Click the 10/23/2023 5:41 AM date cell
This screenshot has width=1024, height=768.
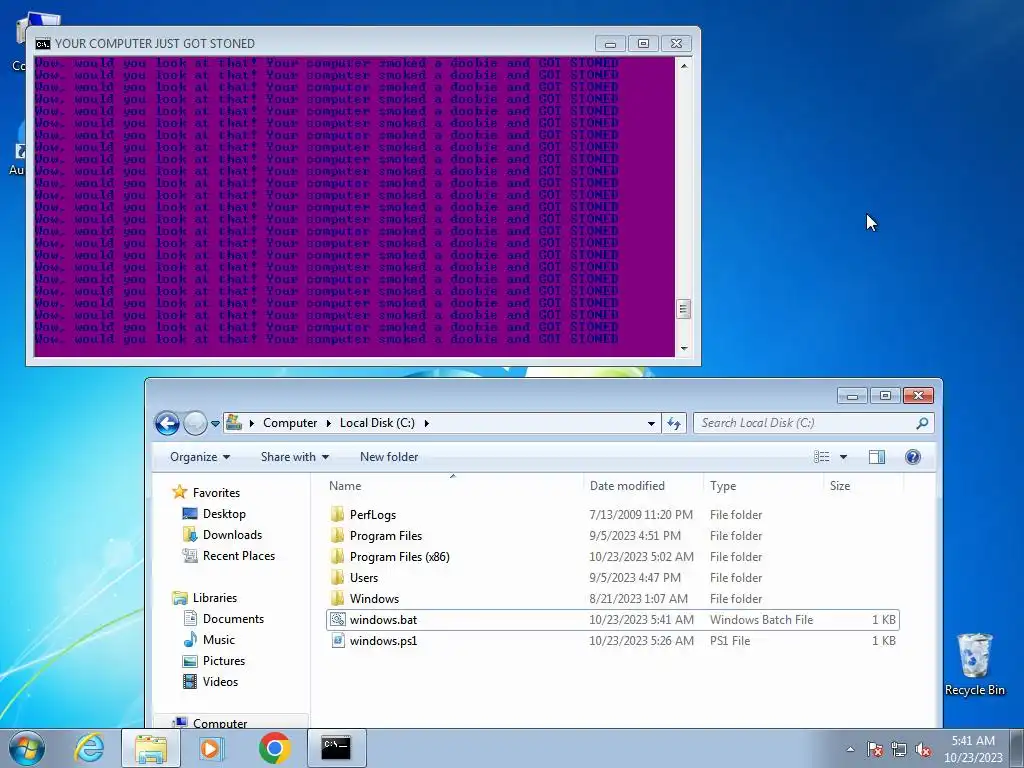pyautogui.click(x=641, y=620)
